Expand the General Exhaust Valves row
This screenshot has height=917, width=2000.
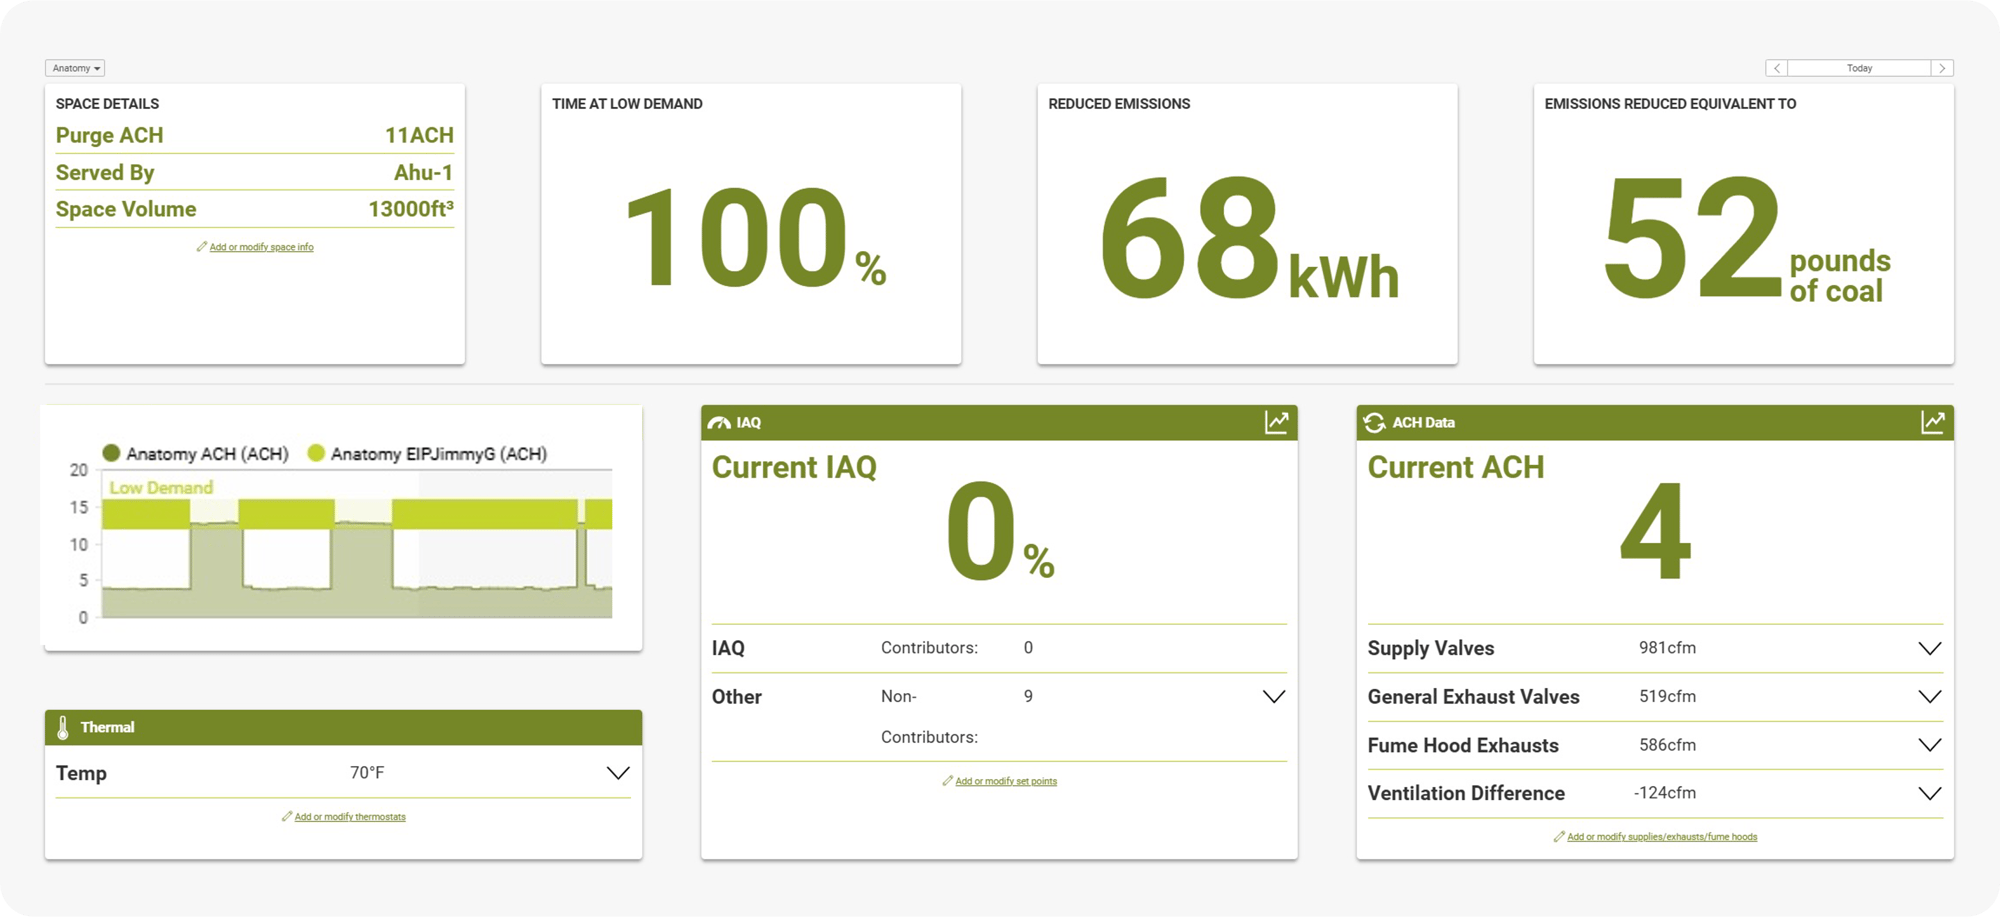click(1930, 697)
